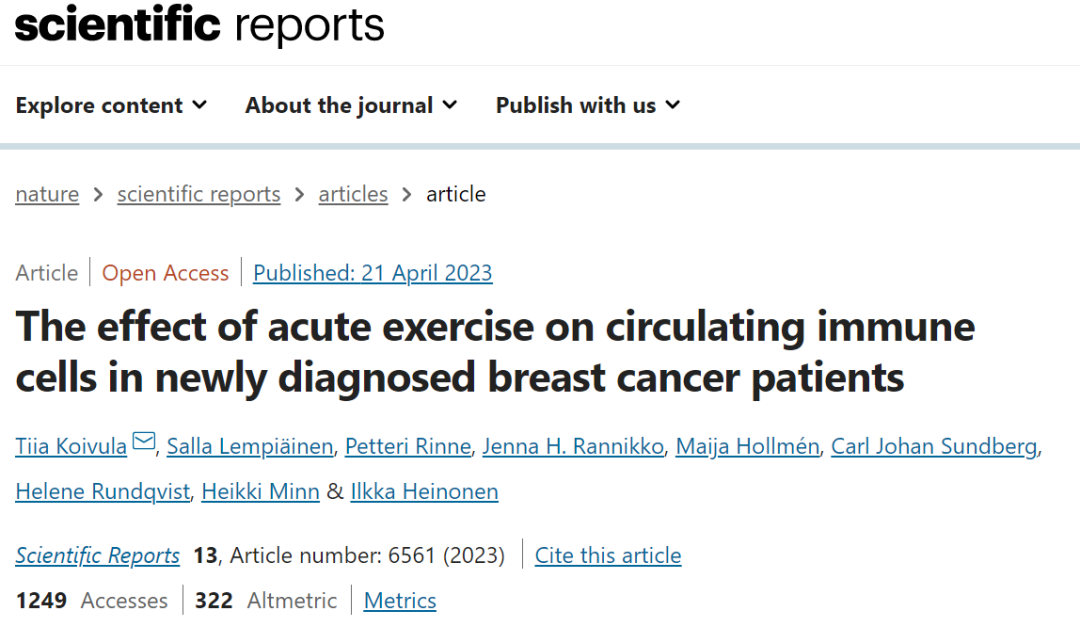Go to nature breadcrumb link
The height and width of the screenshot is (627, 1080).
pyautogui.click(x=47, y=194)
